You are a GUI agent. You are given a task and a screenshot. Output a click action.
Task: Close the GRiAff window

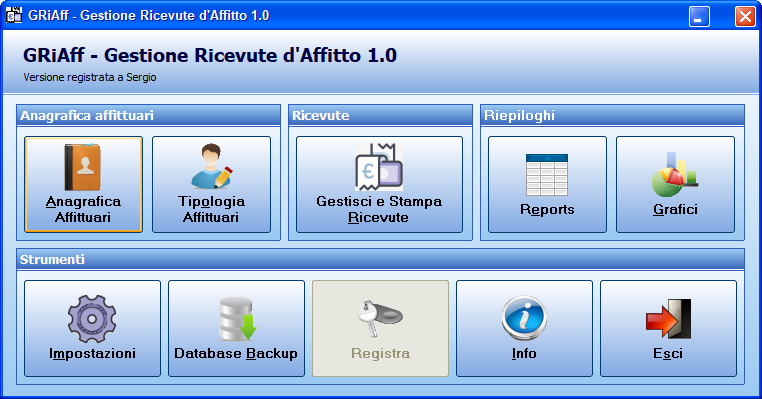[x=745, y=16]
